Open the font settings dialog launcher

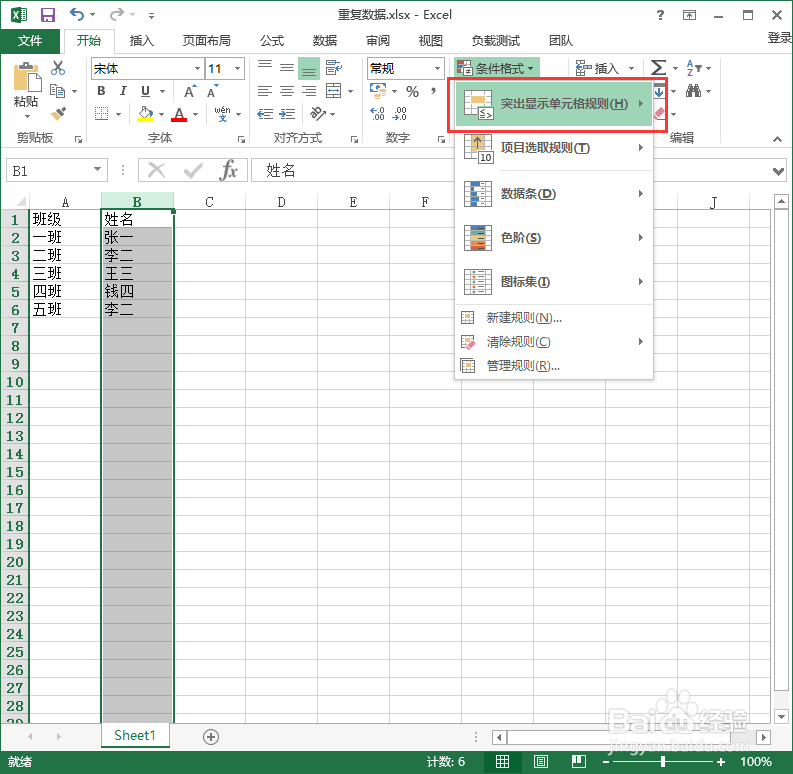241,139
